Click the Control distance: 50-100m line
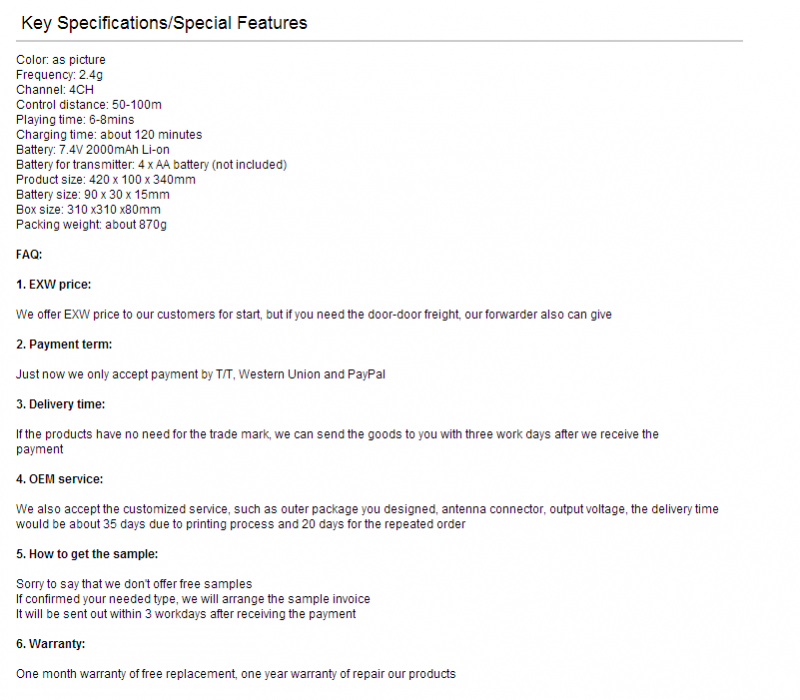Viewport: 800px width, 700px height. point(89,105)
